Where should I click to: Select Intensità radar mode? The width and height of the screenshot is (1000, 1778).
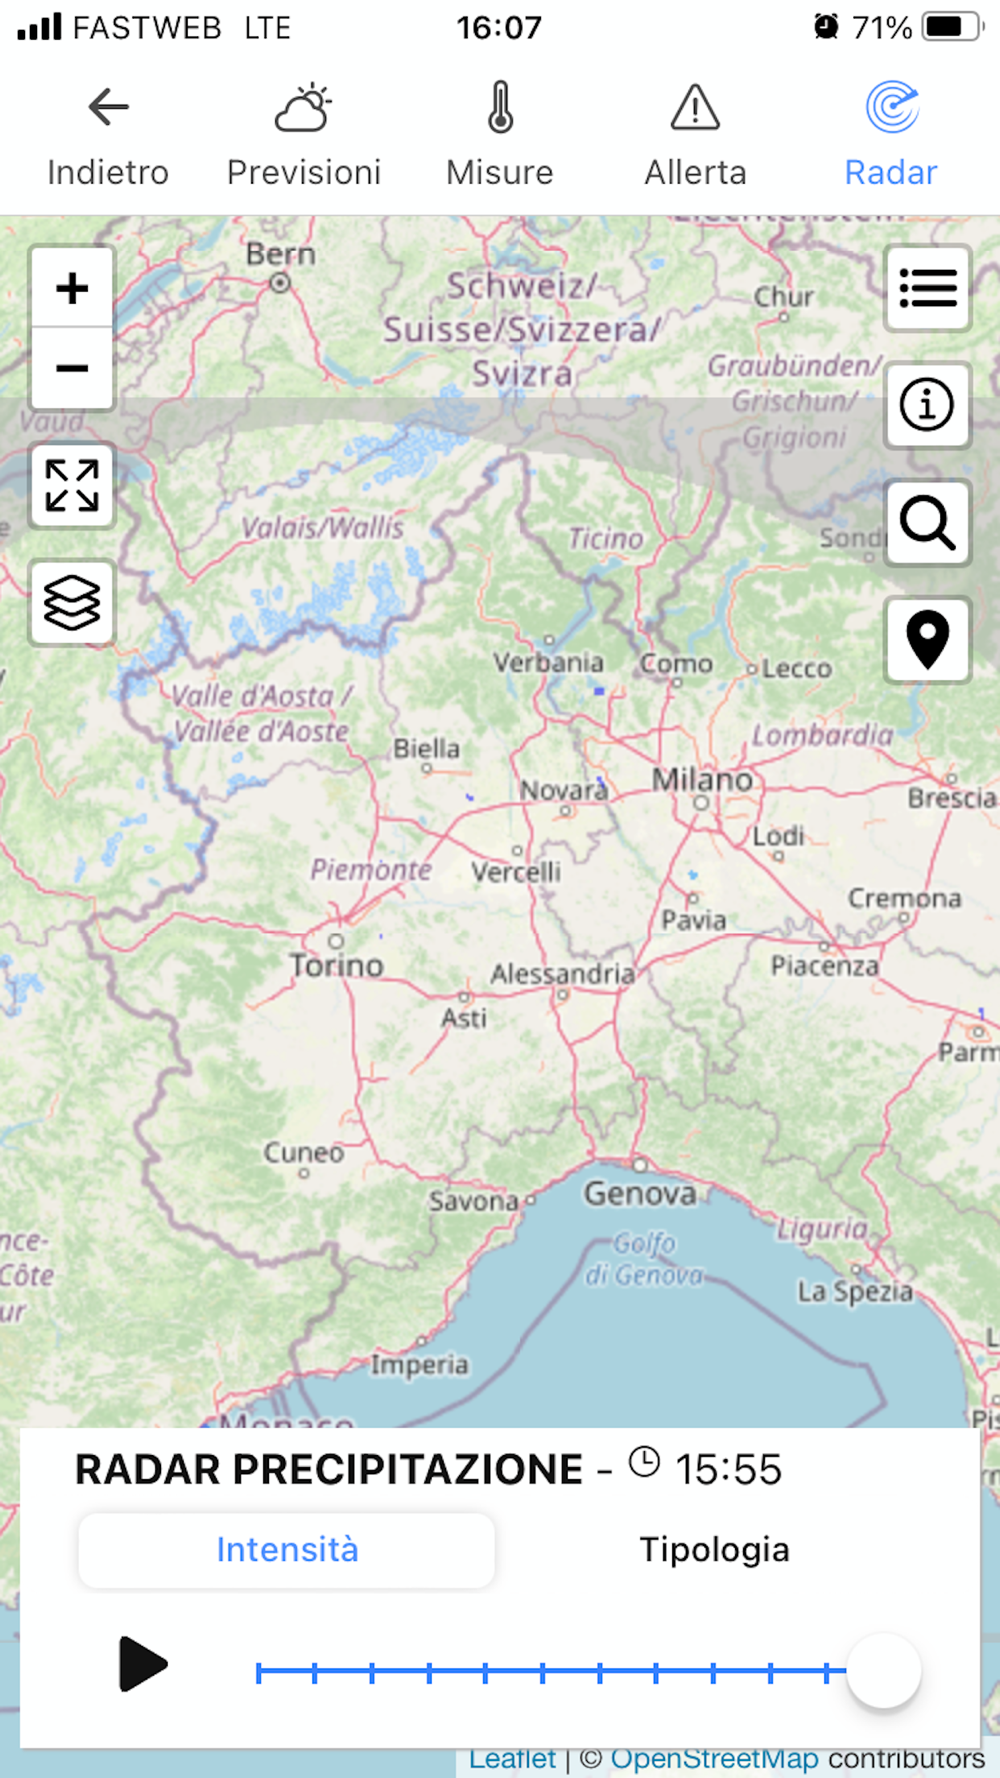pos(287,1550)
